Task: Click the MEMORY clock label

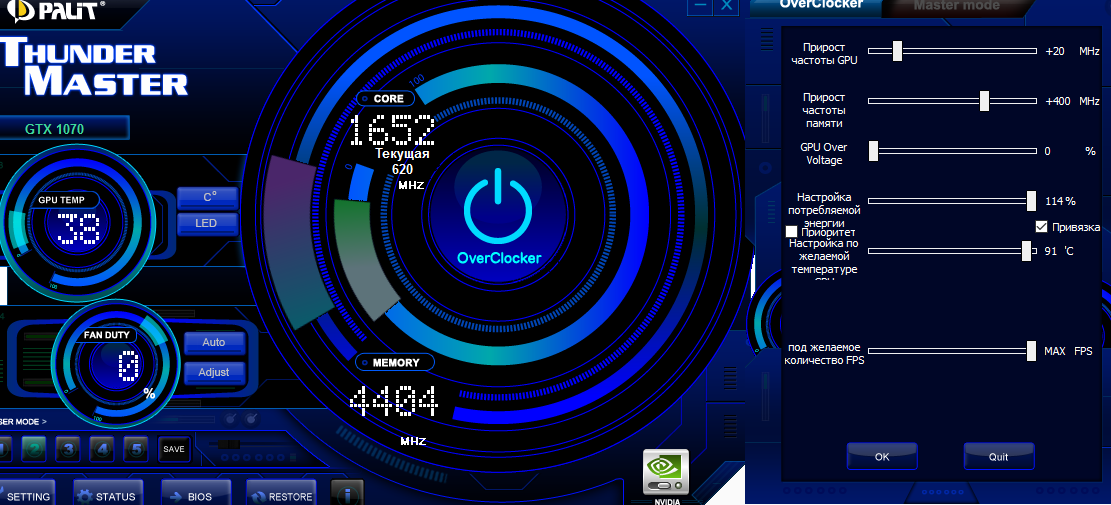Action: pyautogui.click(x=395, y=363)
